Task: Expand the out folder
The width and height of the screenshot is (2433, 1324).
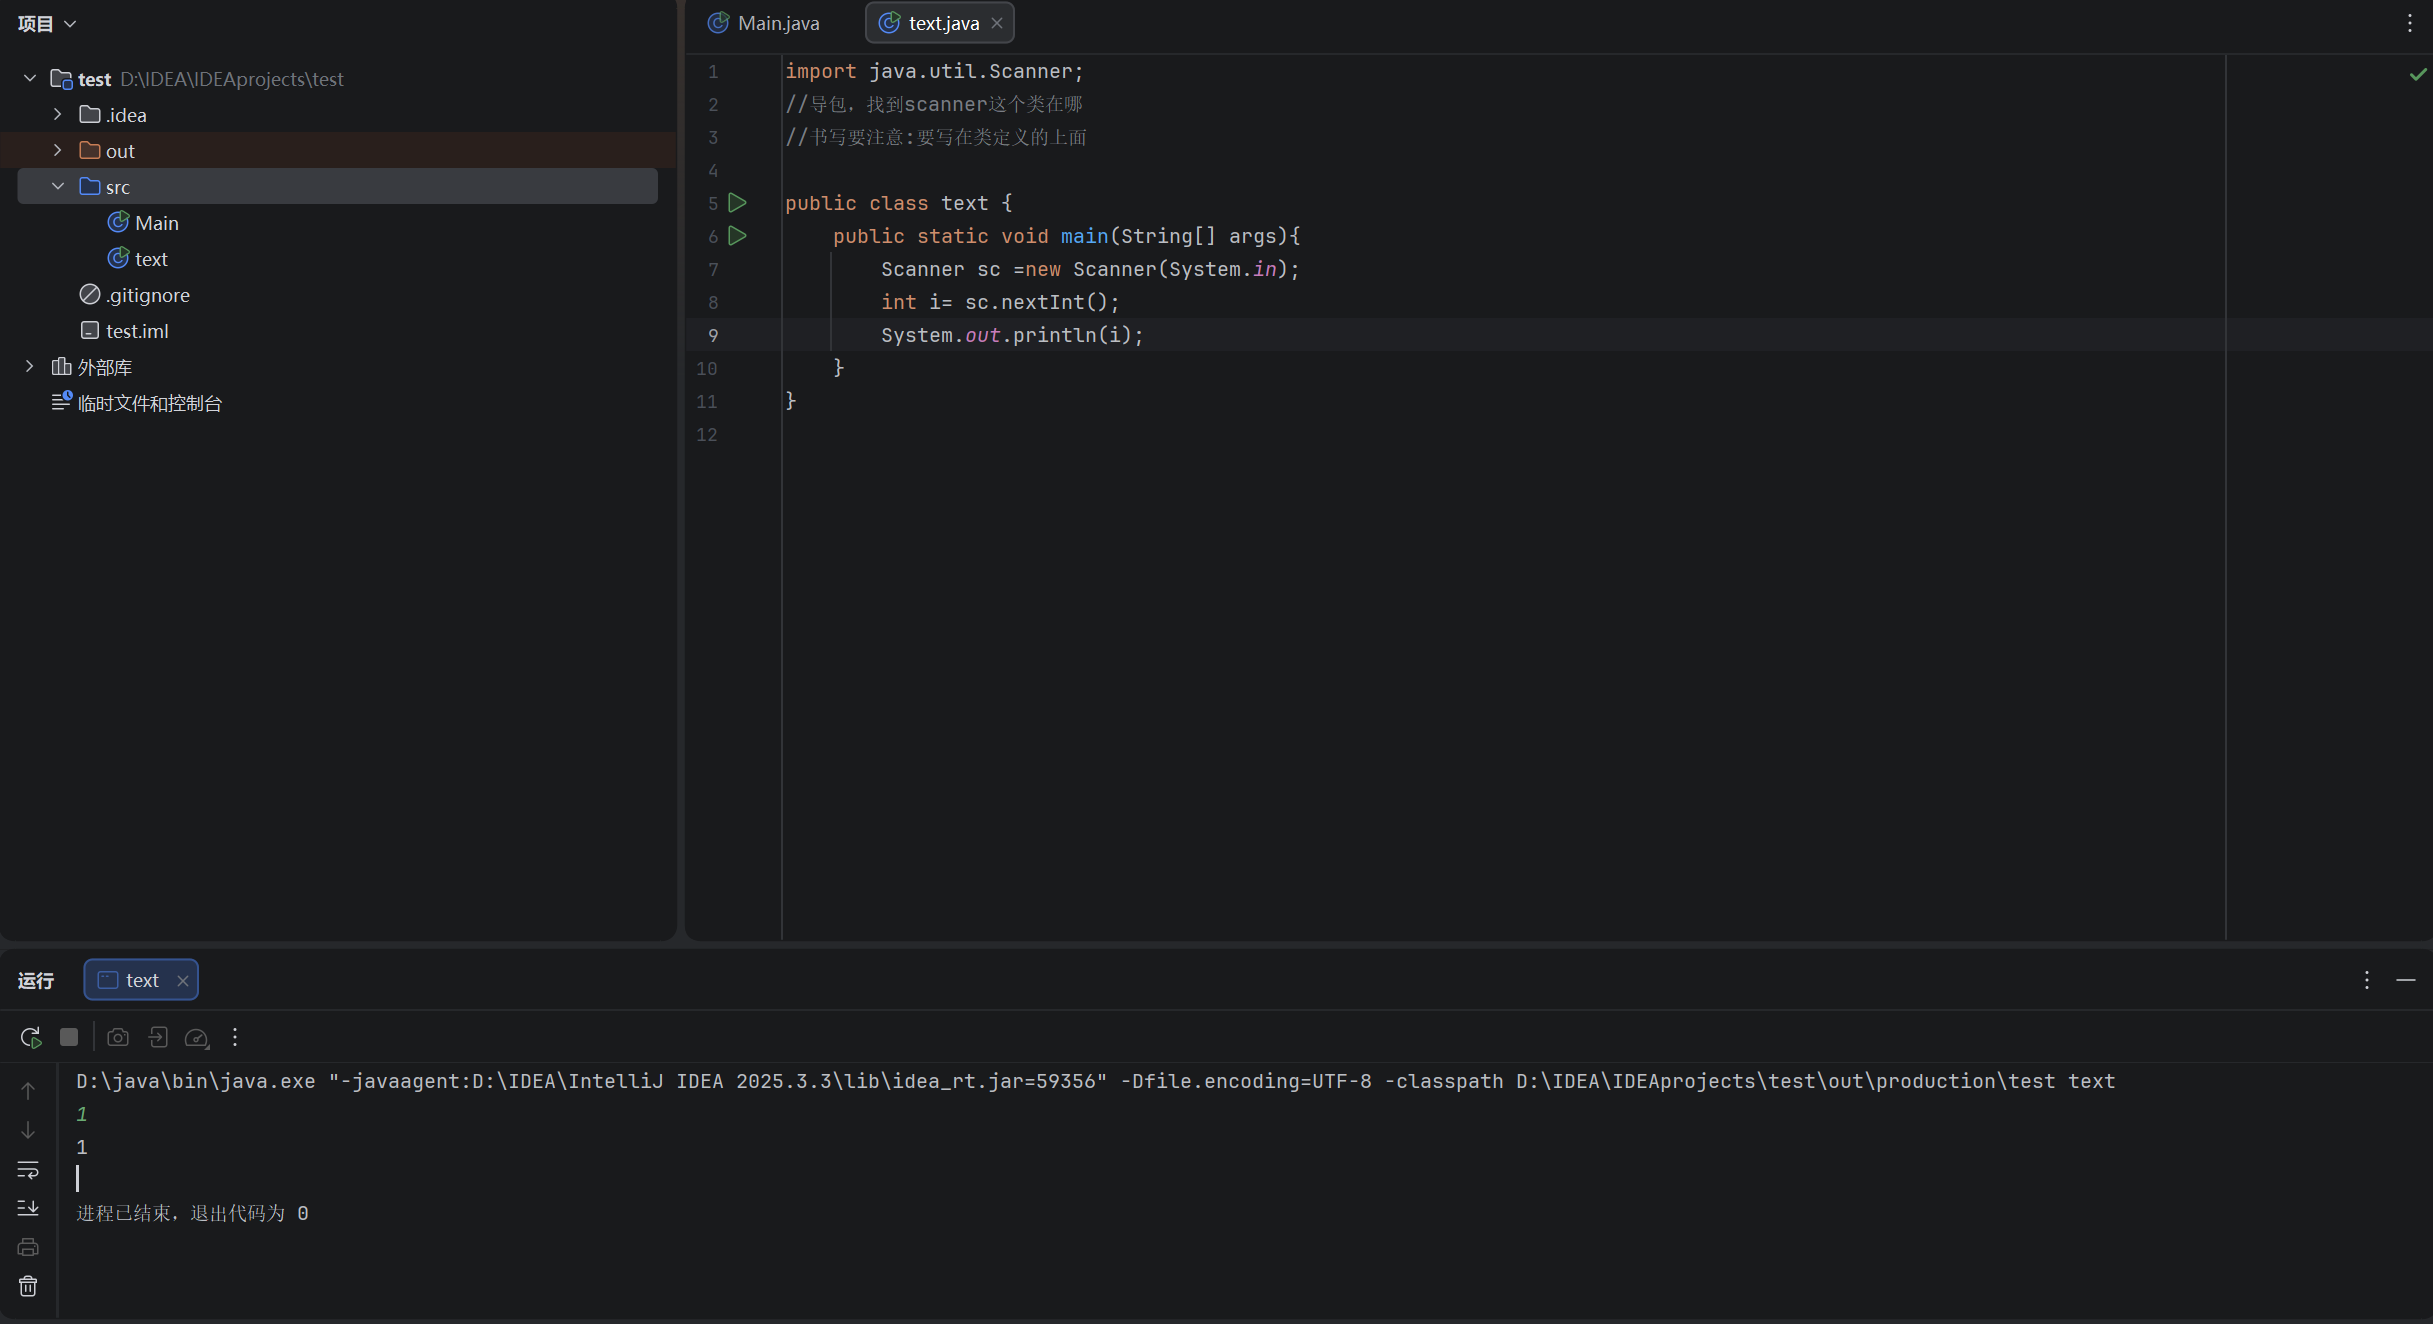Action: (x=58, y=150)
